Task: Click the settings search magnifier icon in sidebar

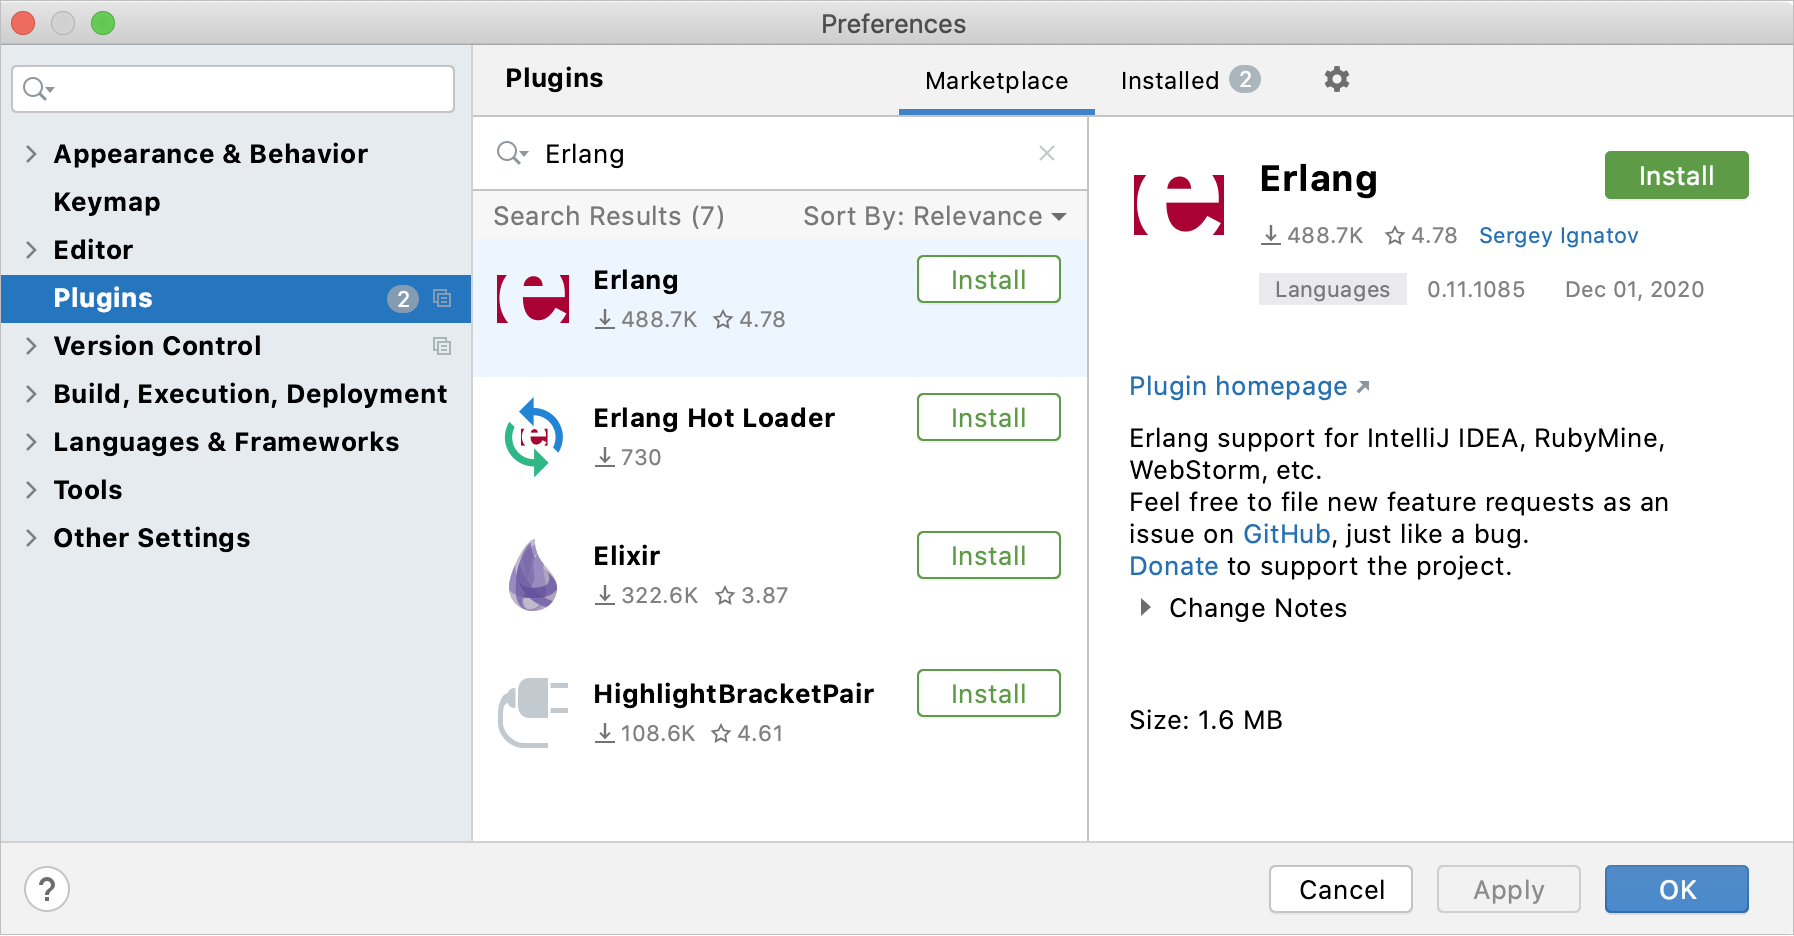Action: click(38, 89)
